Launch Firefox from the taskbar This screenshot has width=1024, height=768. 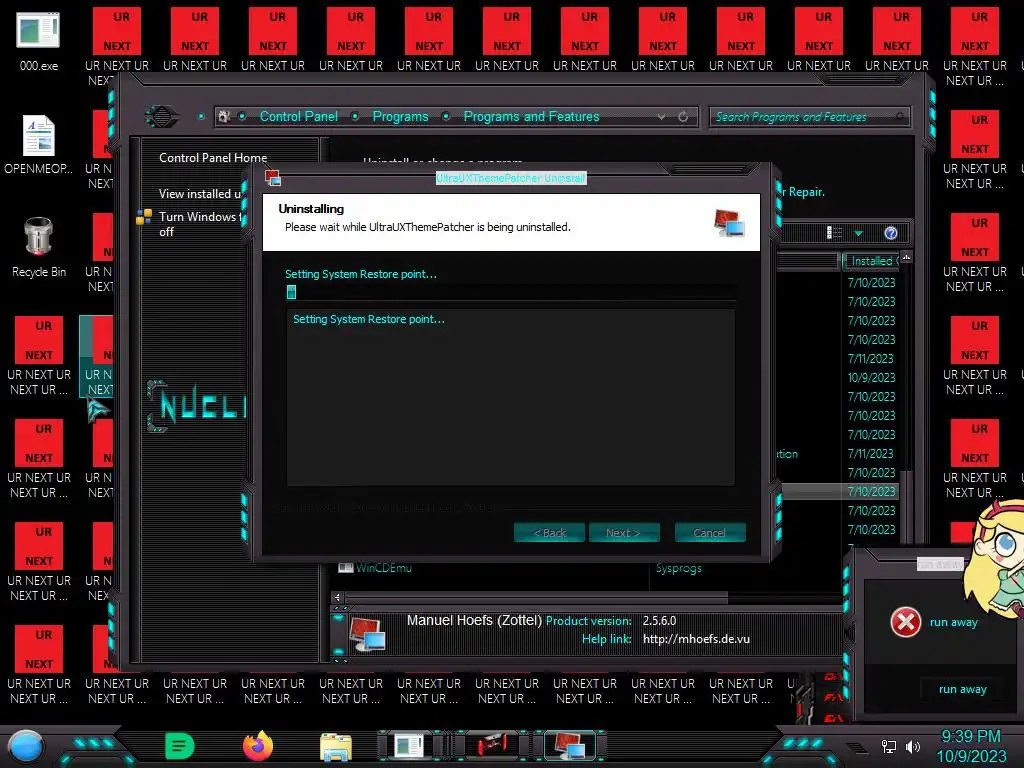[258, 746]
